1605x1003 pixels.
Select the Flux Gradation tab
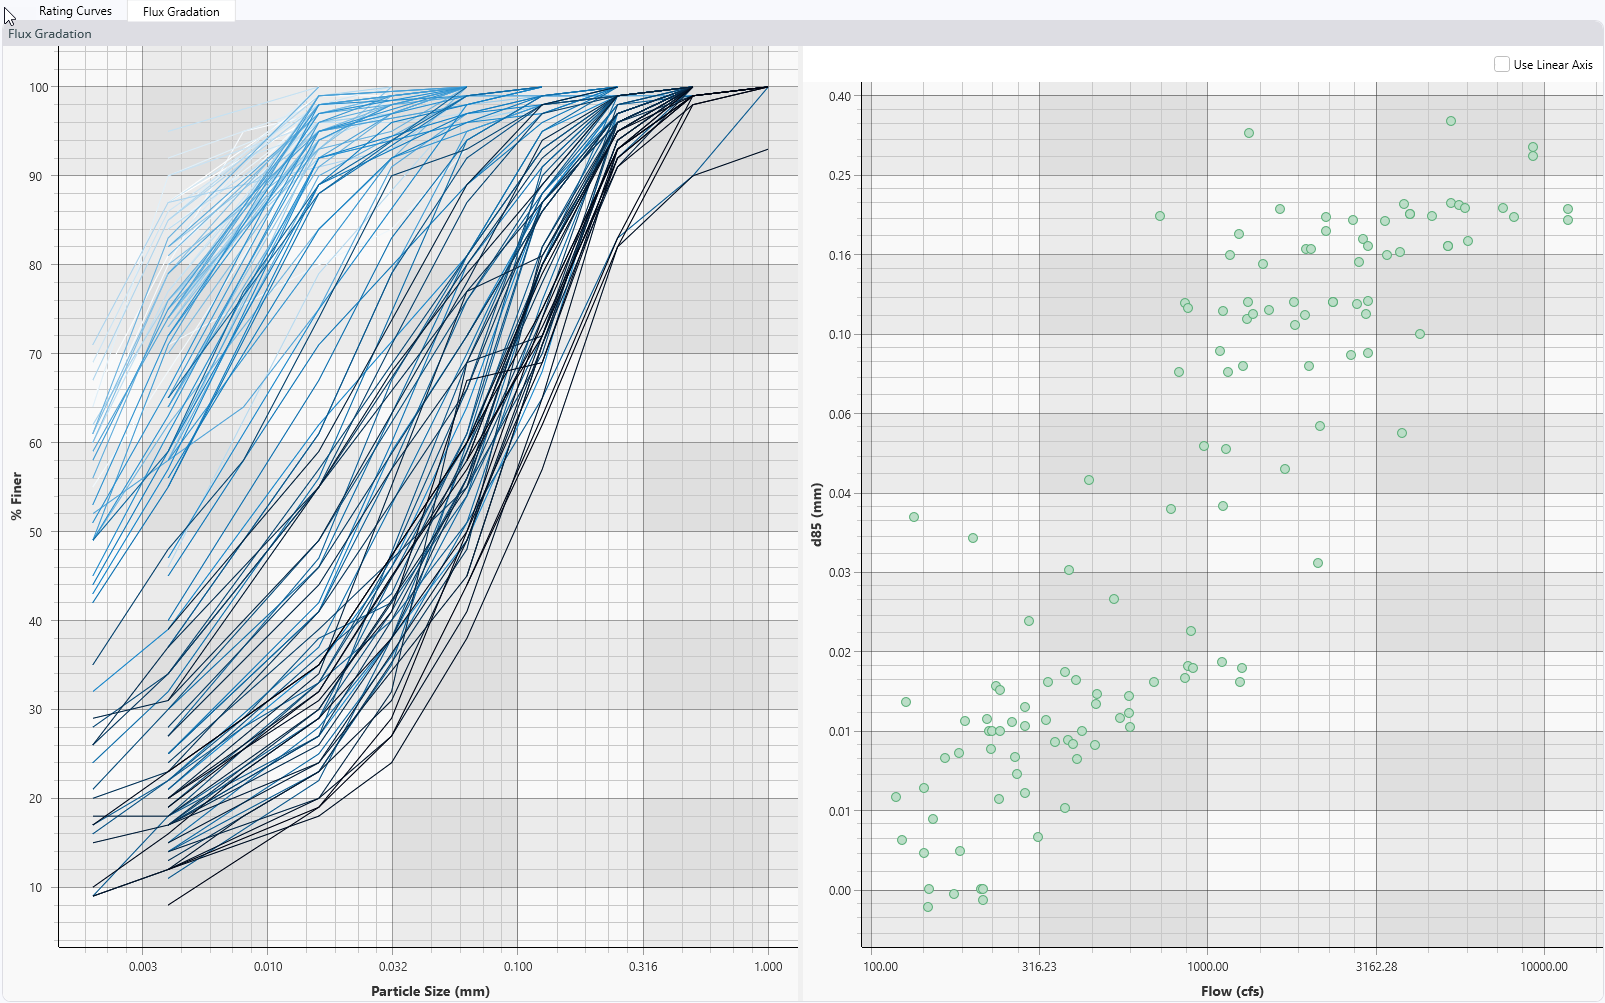click(x=181, y=12)
